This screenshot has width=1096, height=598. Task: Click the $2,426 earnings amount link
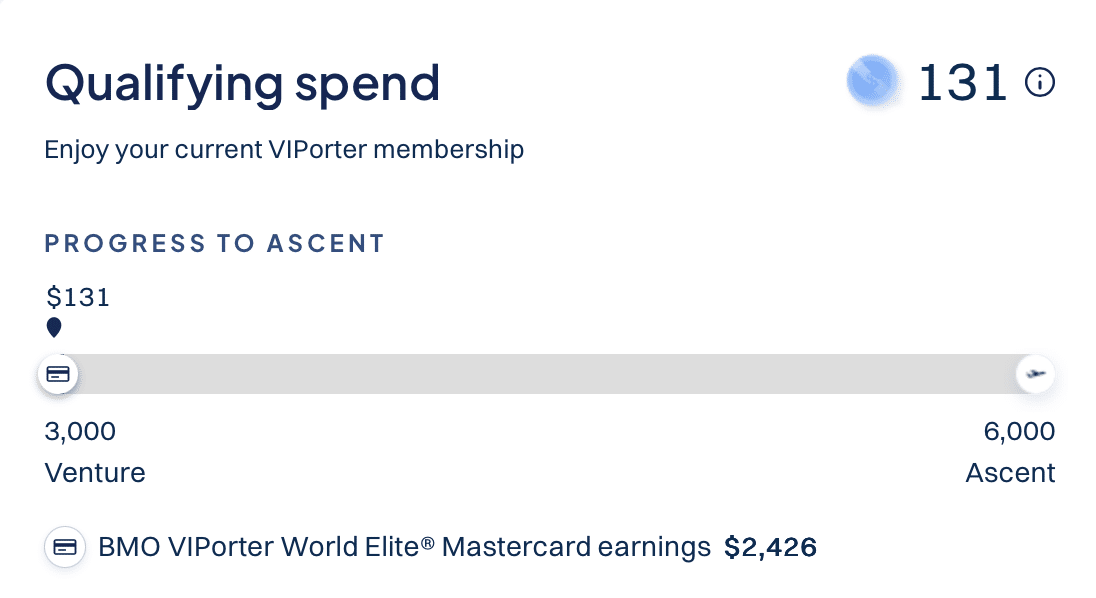(x=769, y=547)
